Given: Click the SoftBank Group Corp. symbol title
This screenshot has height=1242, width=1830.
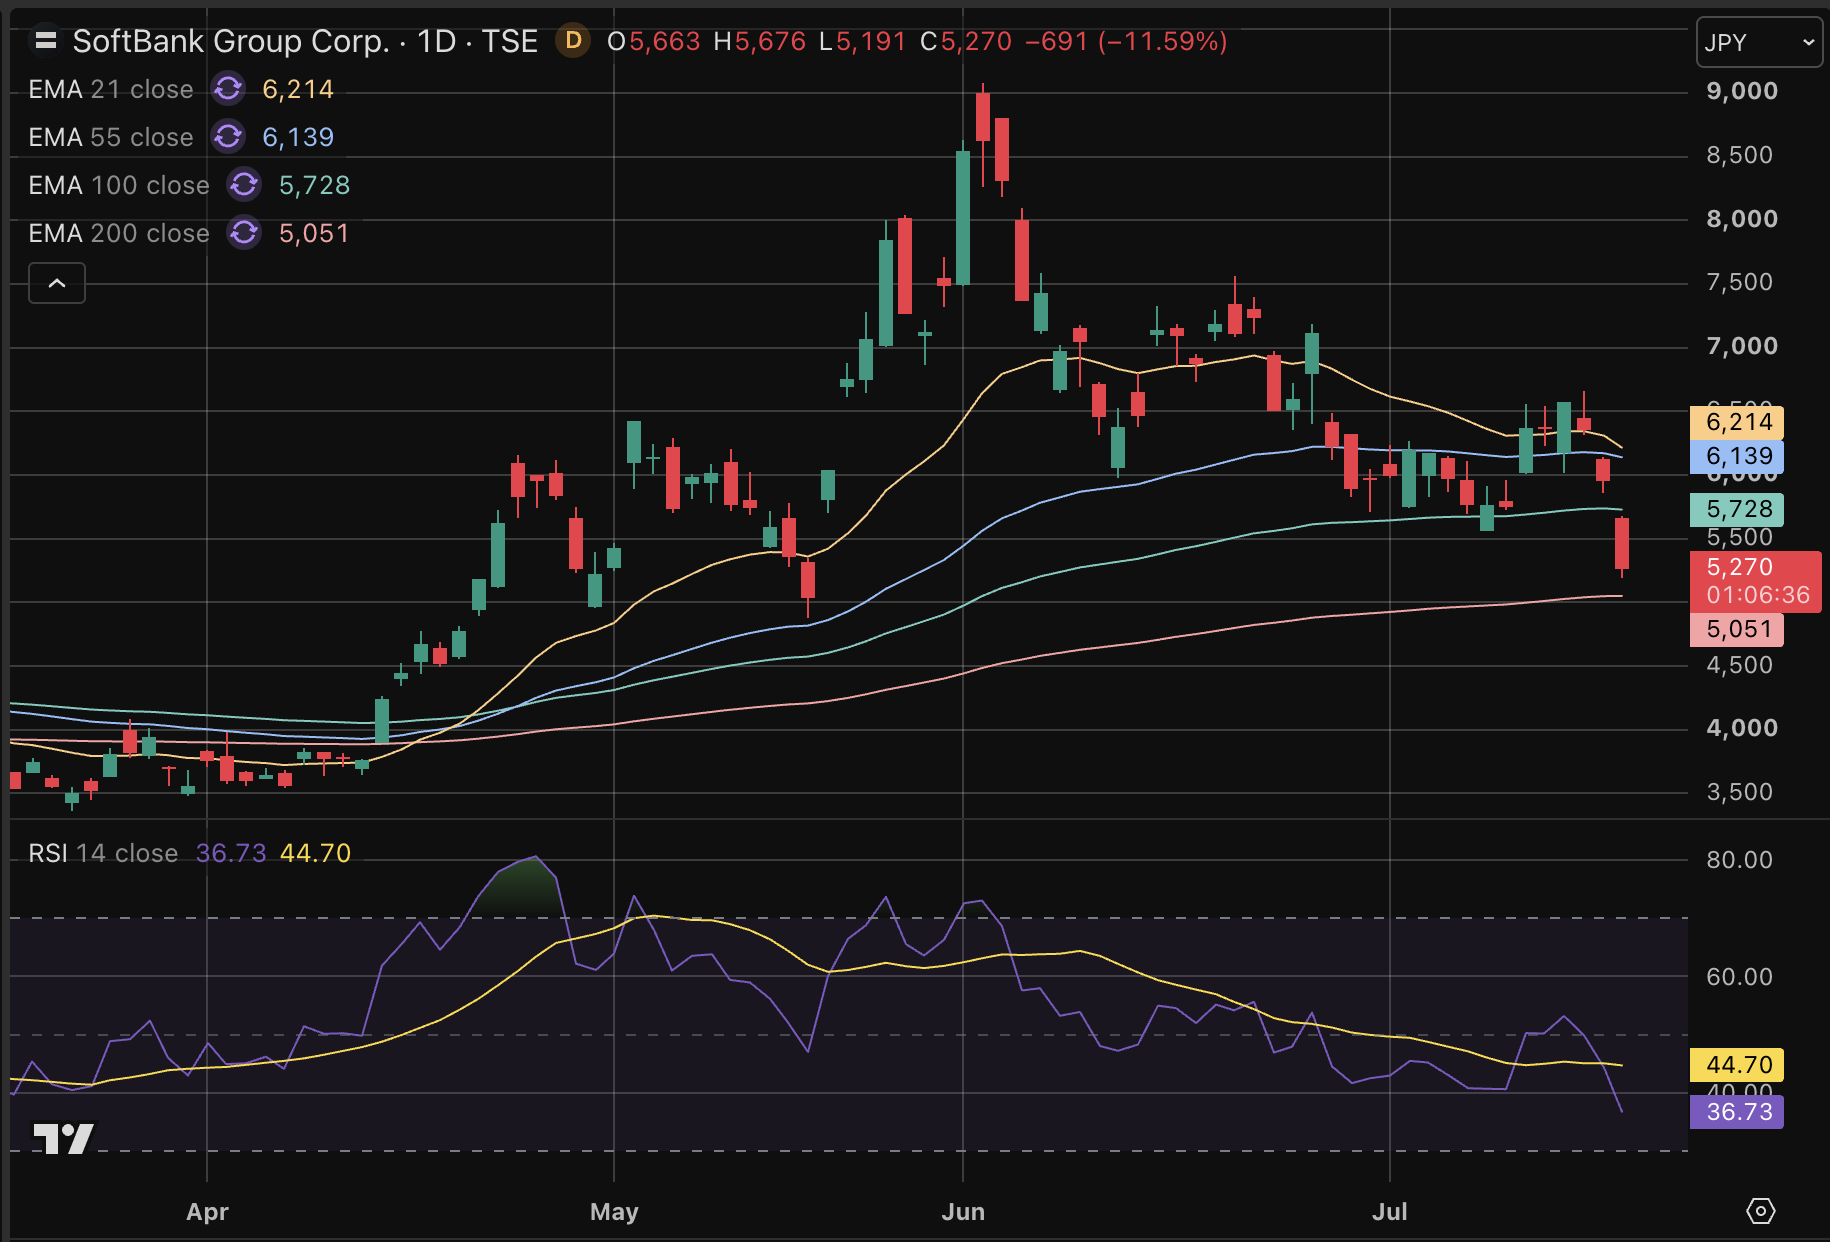Looking at the screenshot, I should pyautogui.click(x=231, y=41).
